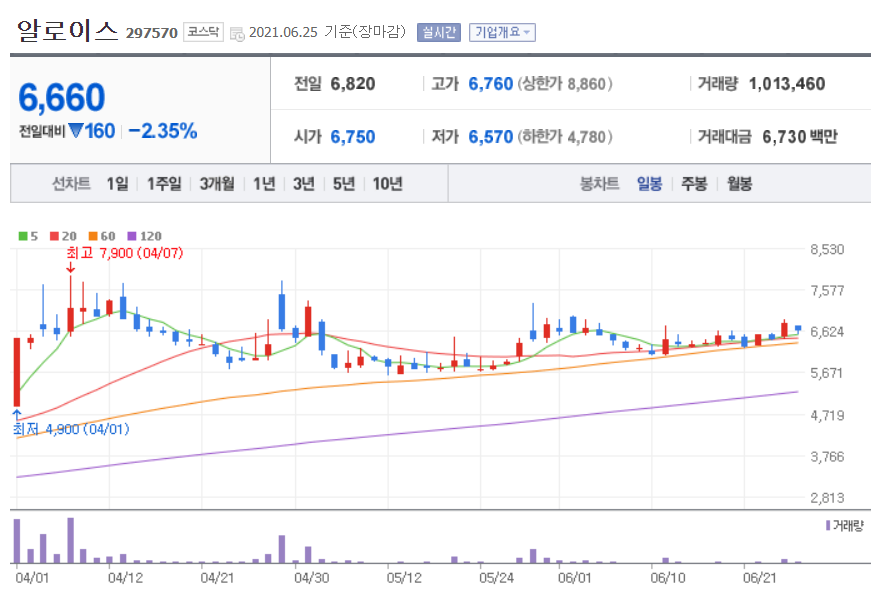Click the tallest volume bar near 04/07

point(71,540)
